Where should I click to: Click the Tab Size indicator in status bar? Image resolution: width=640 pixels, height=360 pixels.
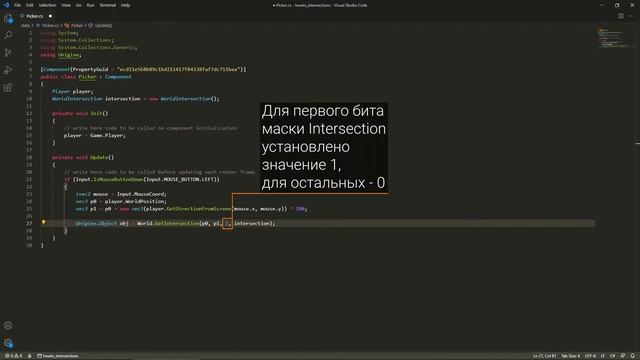[571, 356]
